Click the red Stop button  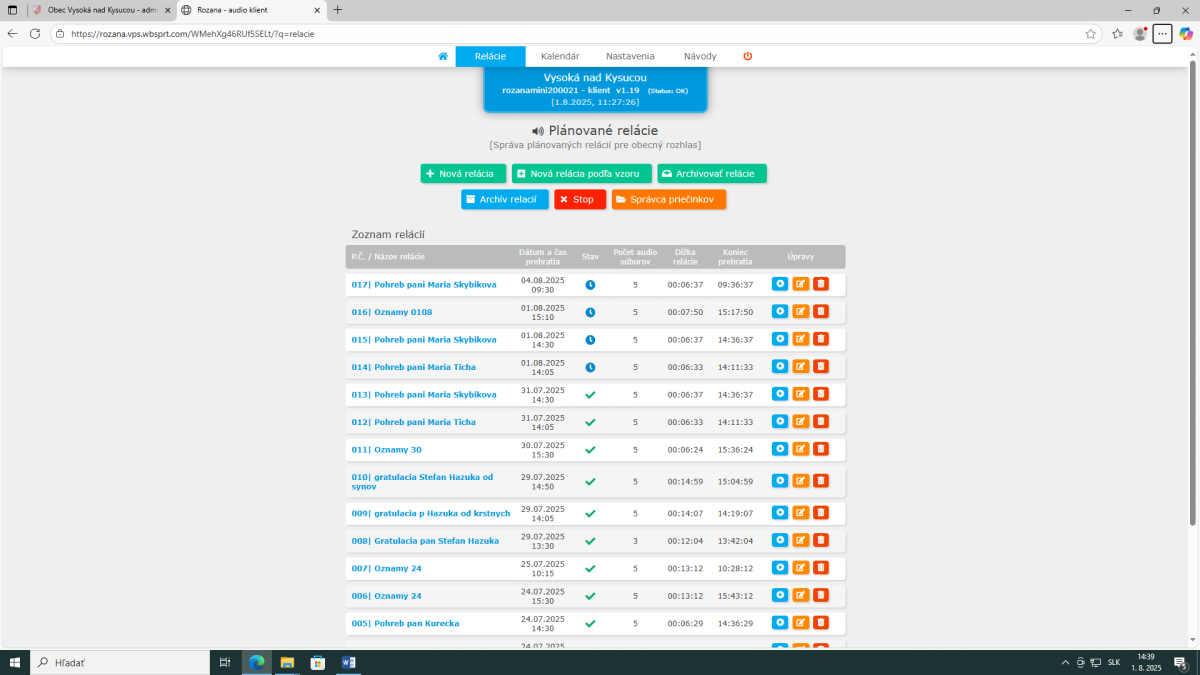tap(580, 200)
